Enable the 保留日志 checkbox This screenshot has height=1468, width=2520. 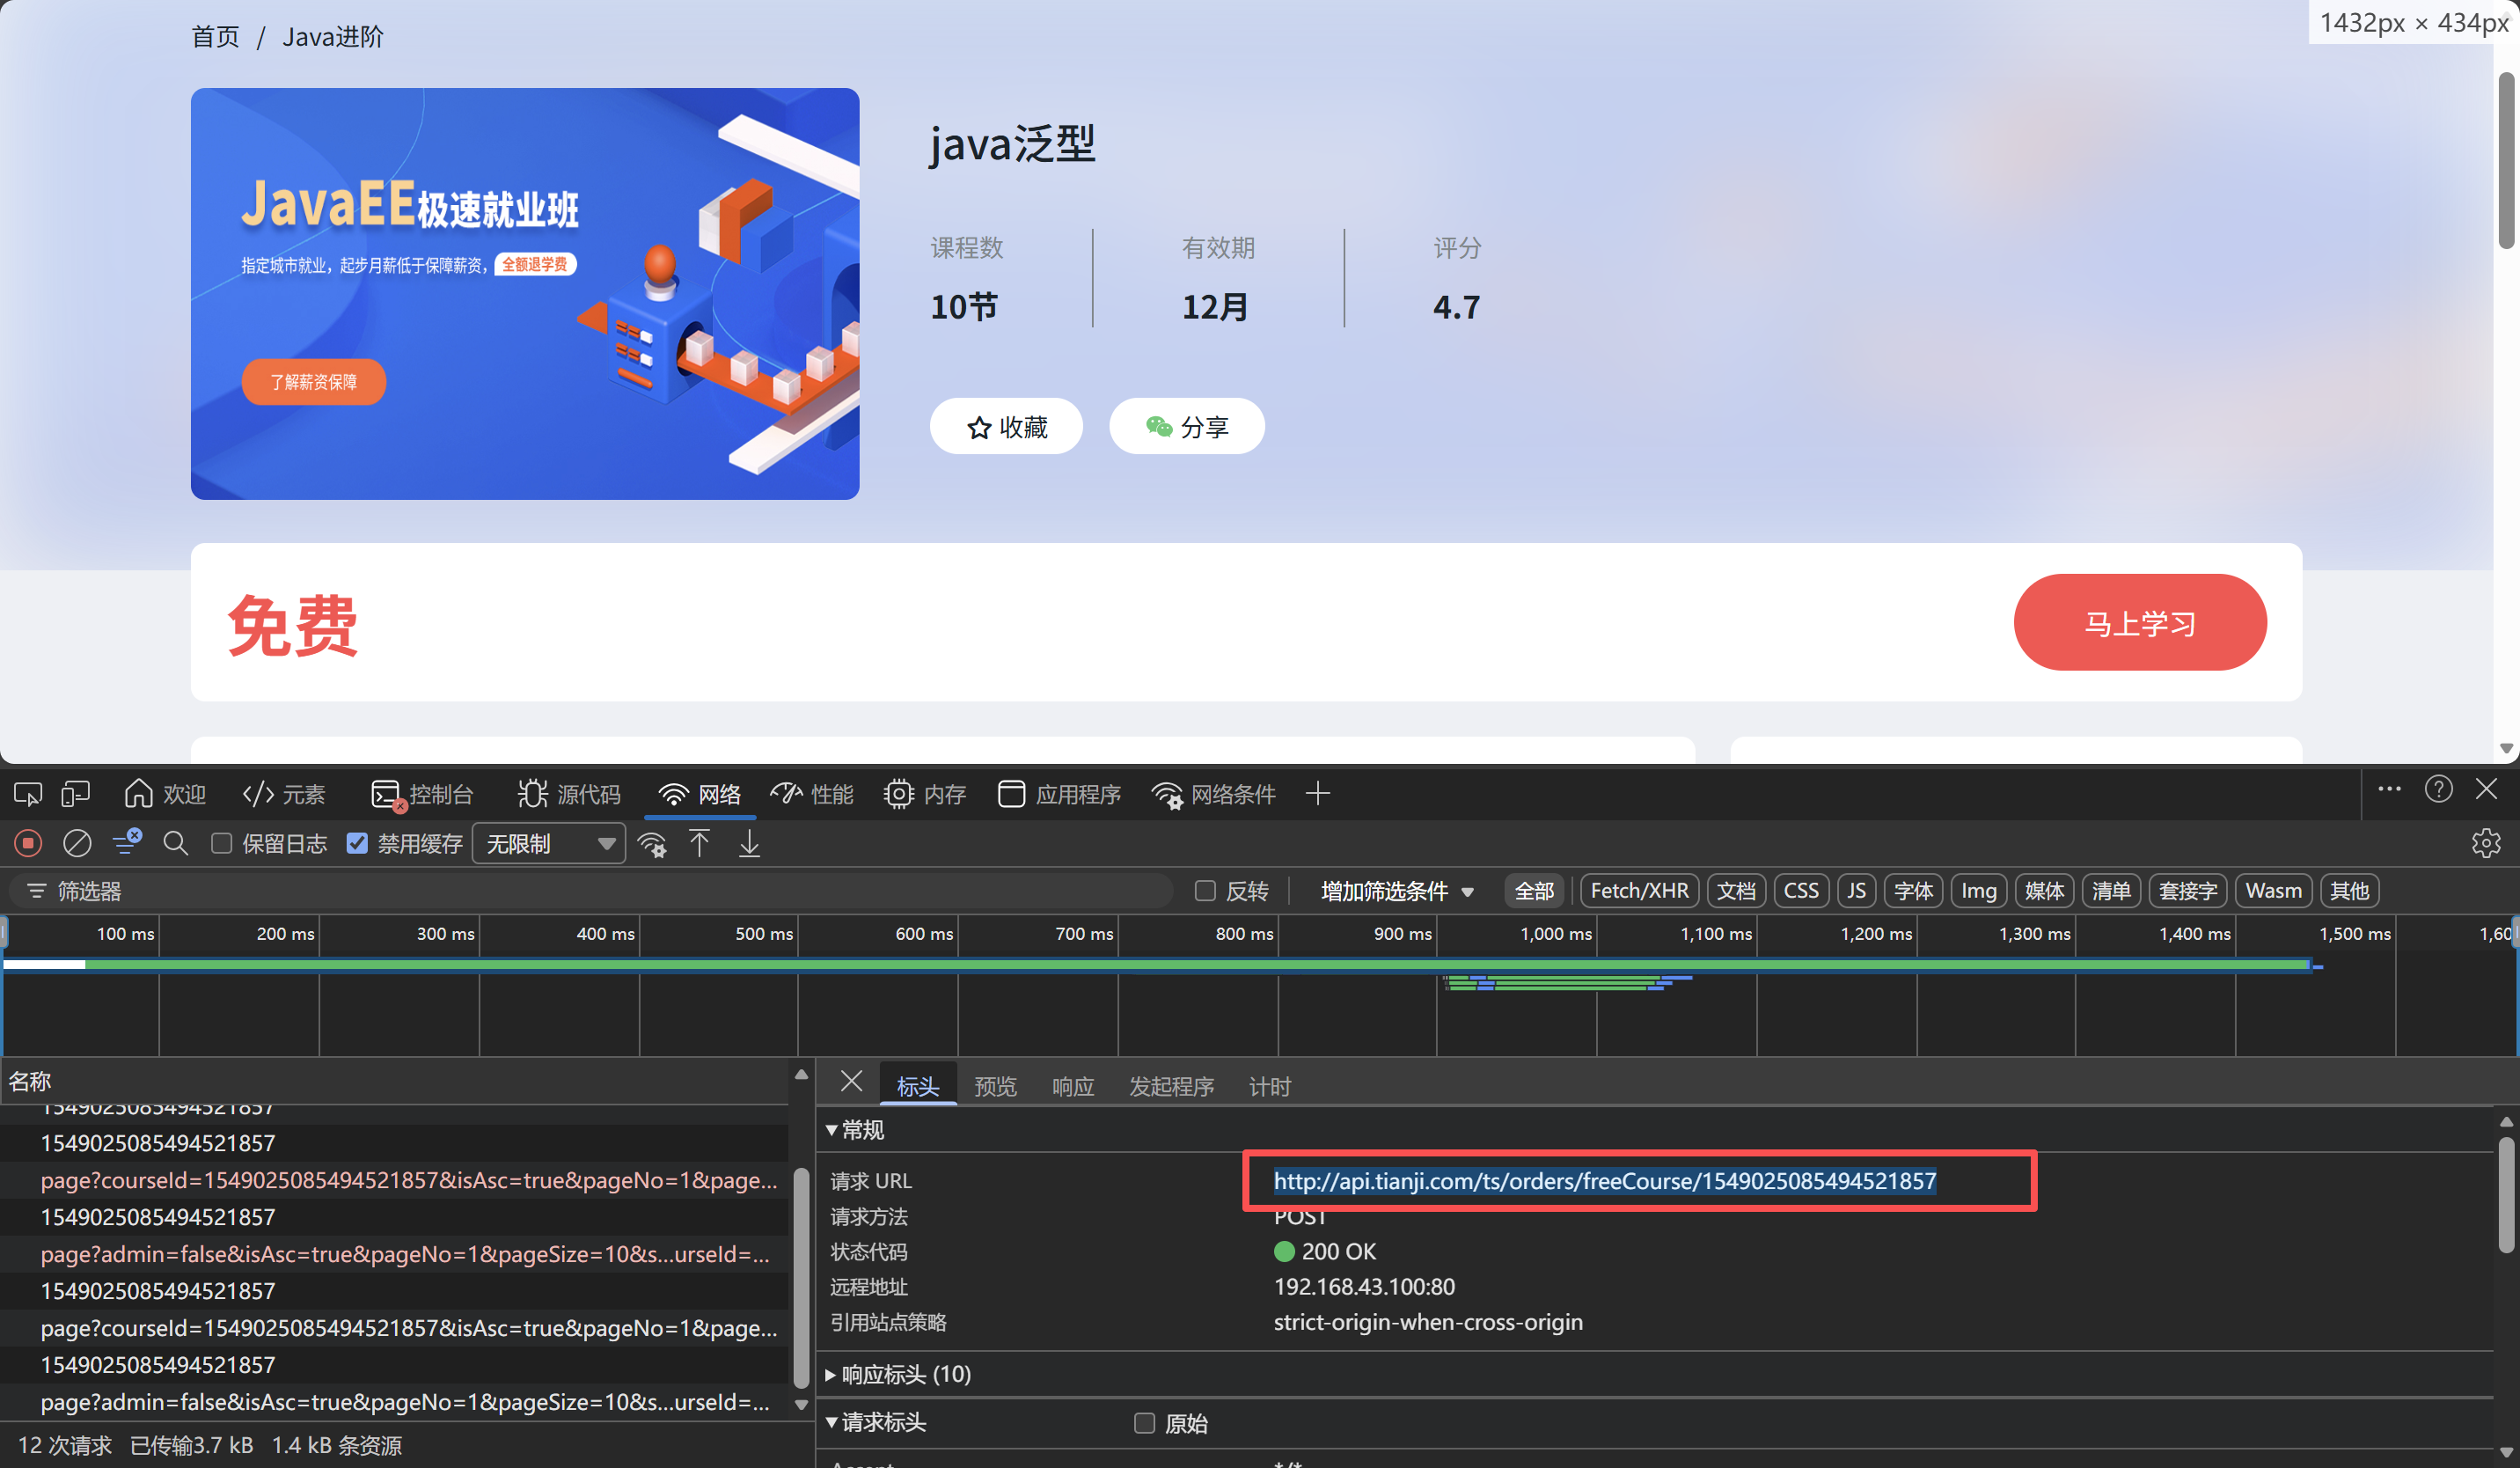(222, 844)
